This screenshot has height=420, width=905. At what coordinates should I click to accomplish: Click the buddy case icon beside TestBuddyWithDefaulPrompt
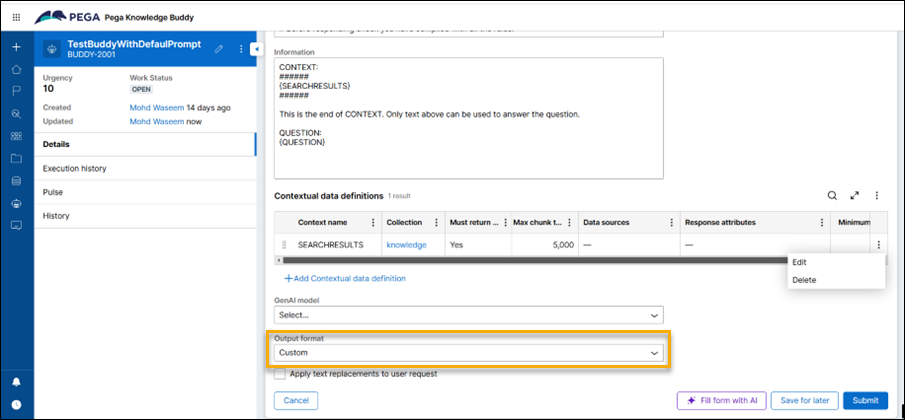coord(53,49)
